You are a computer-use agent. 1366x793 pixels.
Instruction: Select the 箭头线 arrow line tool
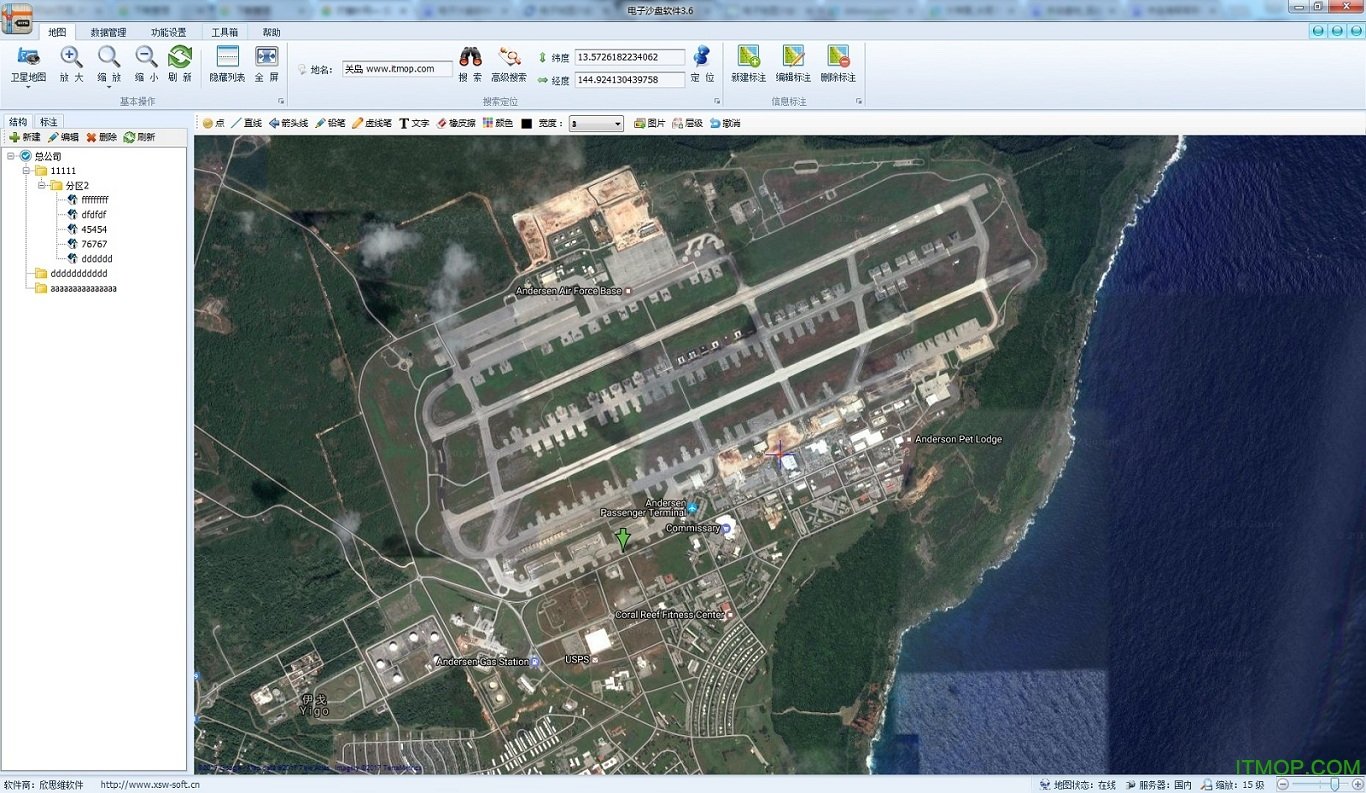288,123
